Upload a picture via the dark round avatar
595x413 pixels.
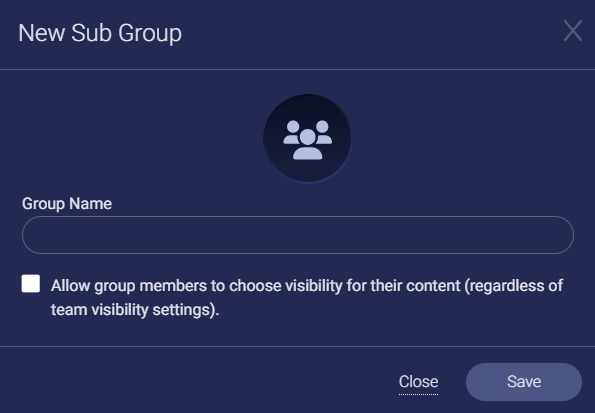pos(307,139)
